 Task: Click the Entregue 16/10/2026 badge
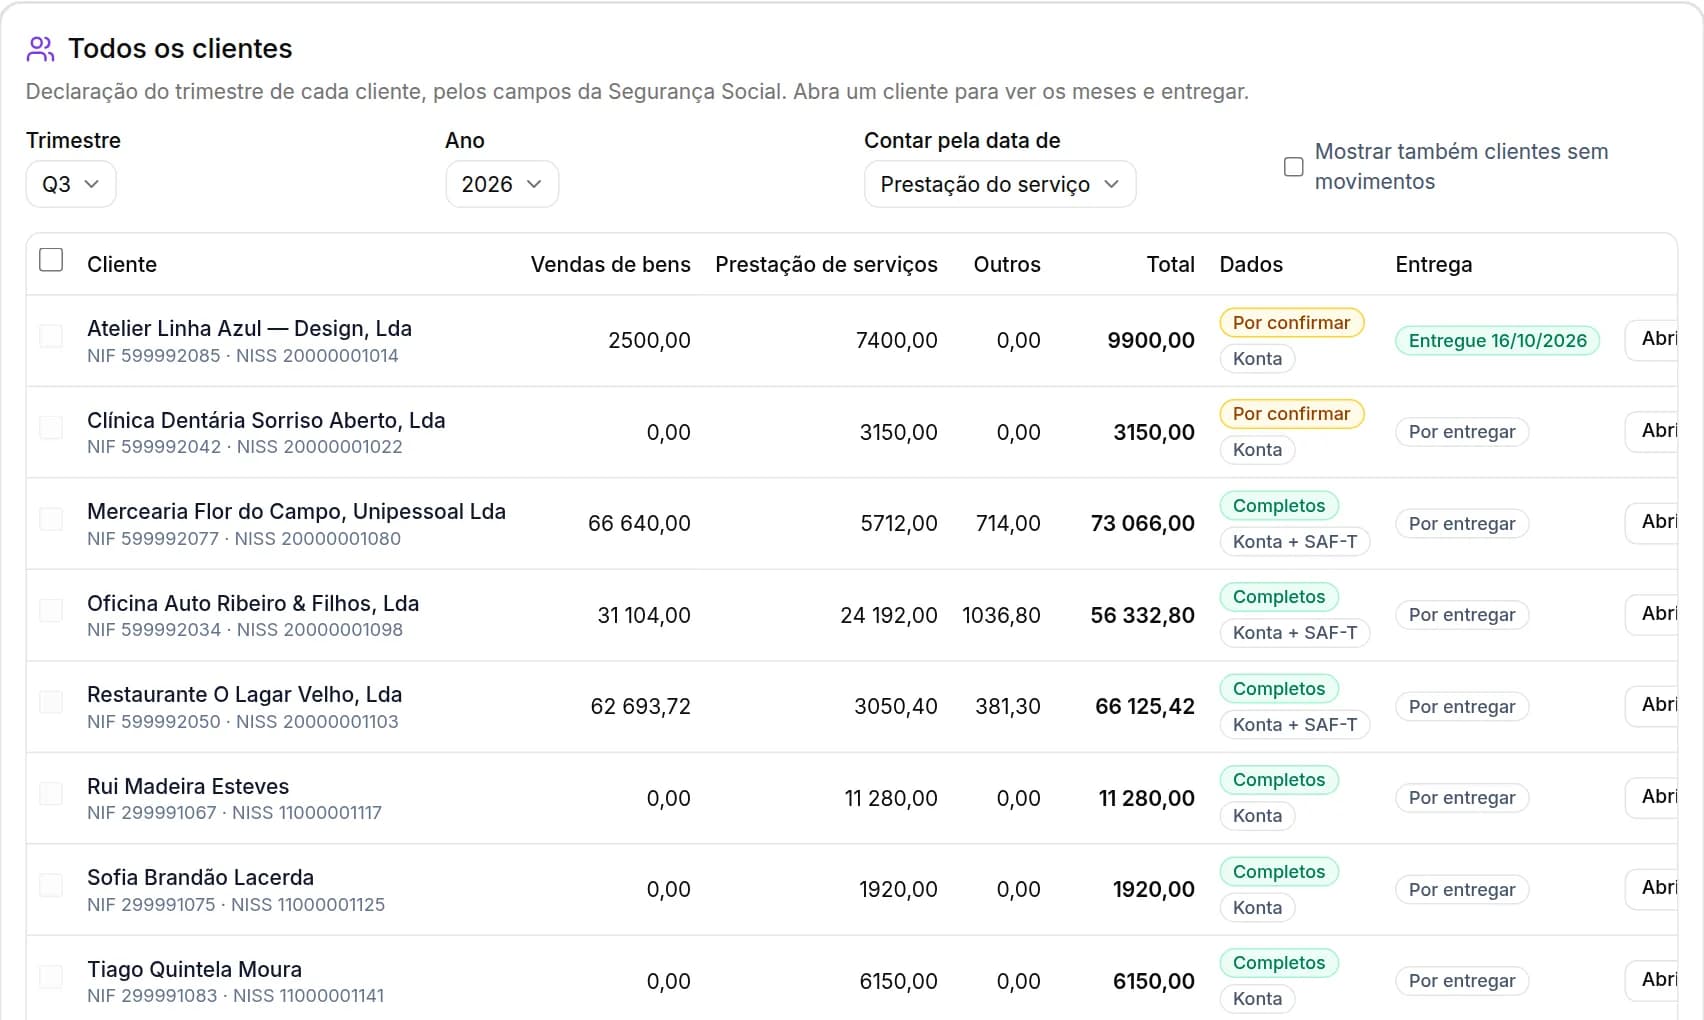(x=1497, y=341)
